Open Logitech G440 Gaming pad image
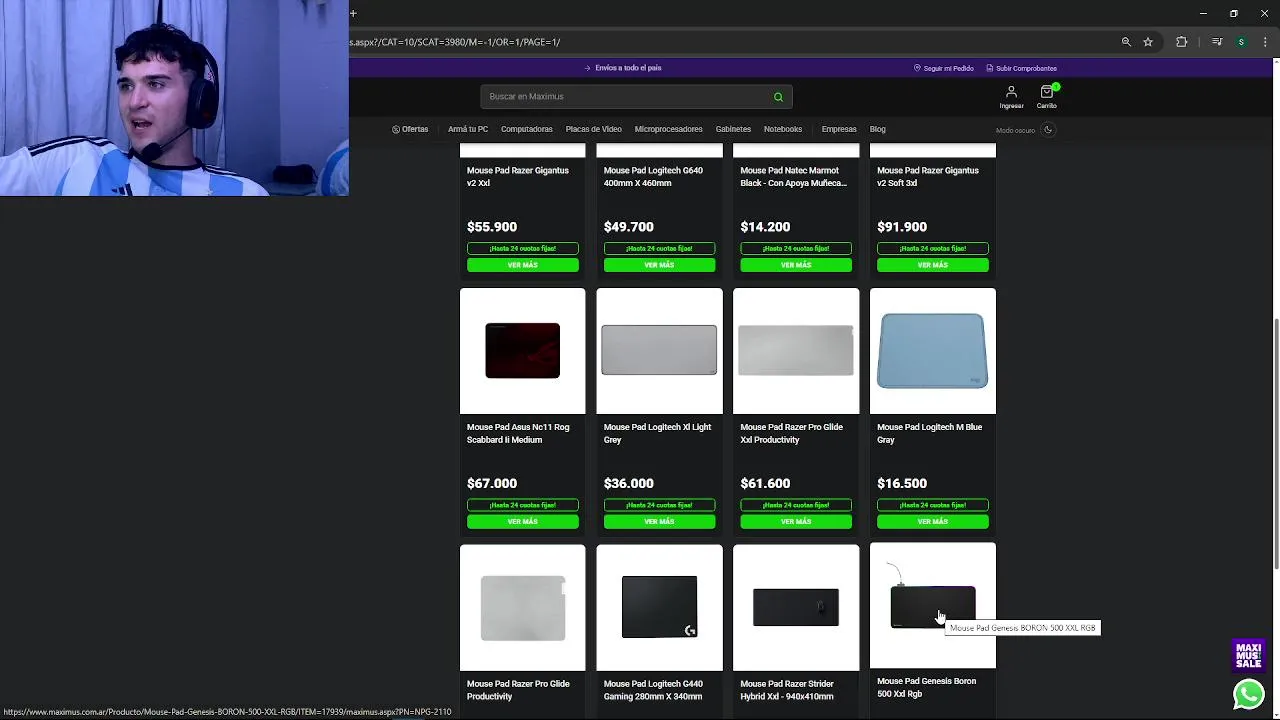The image size is (1280, 720). (x=659, y=608)
